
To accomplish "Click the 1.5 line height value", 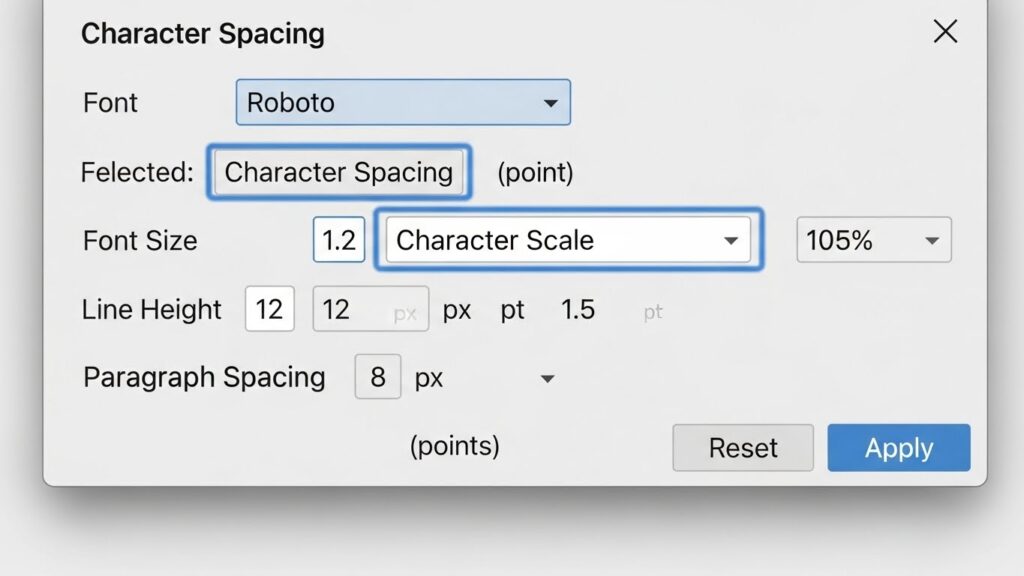I will pos(578,310).
